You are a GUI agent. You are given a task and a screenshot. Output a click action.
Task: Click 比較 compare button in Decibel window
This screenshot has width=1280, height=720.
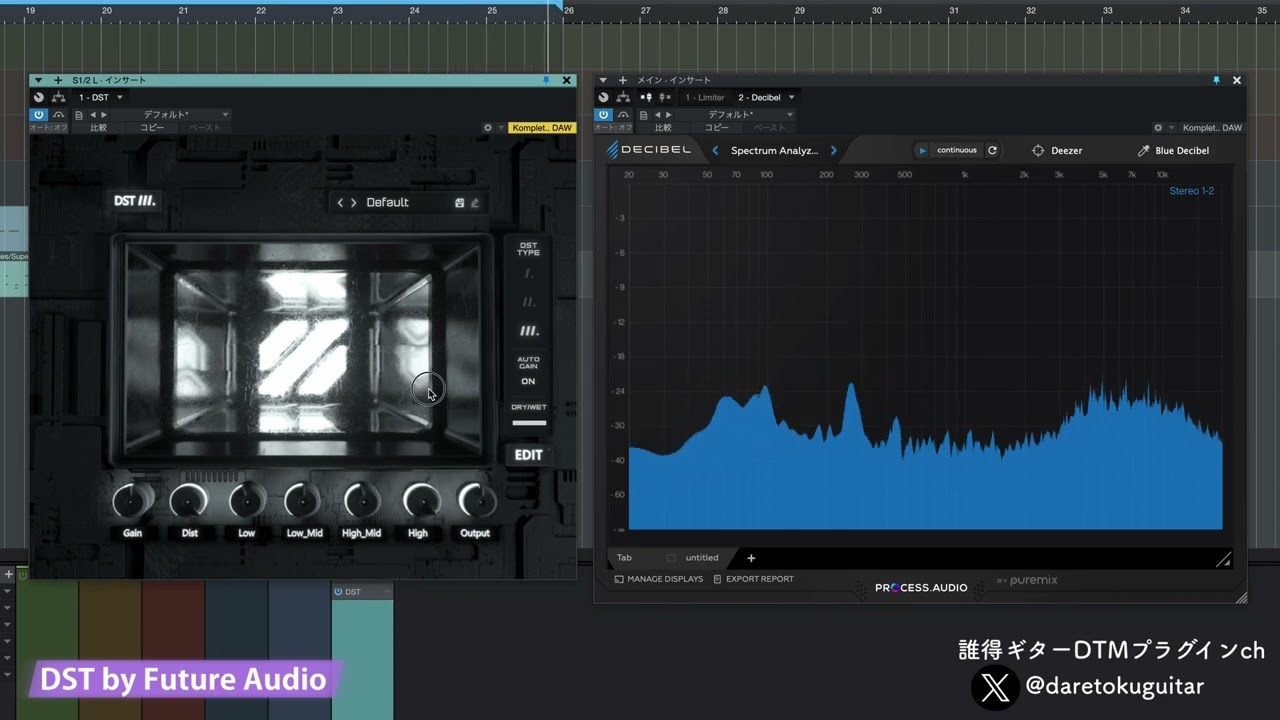click(663, 128)
